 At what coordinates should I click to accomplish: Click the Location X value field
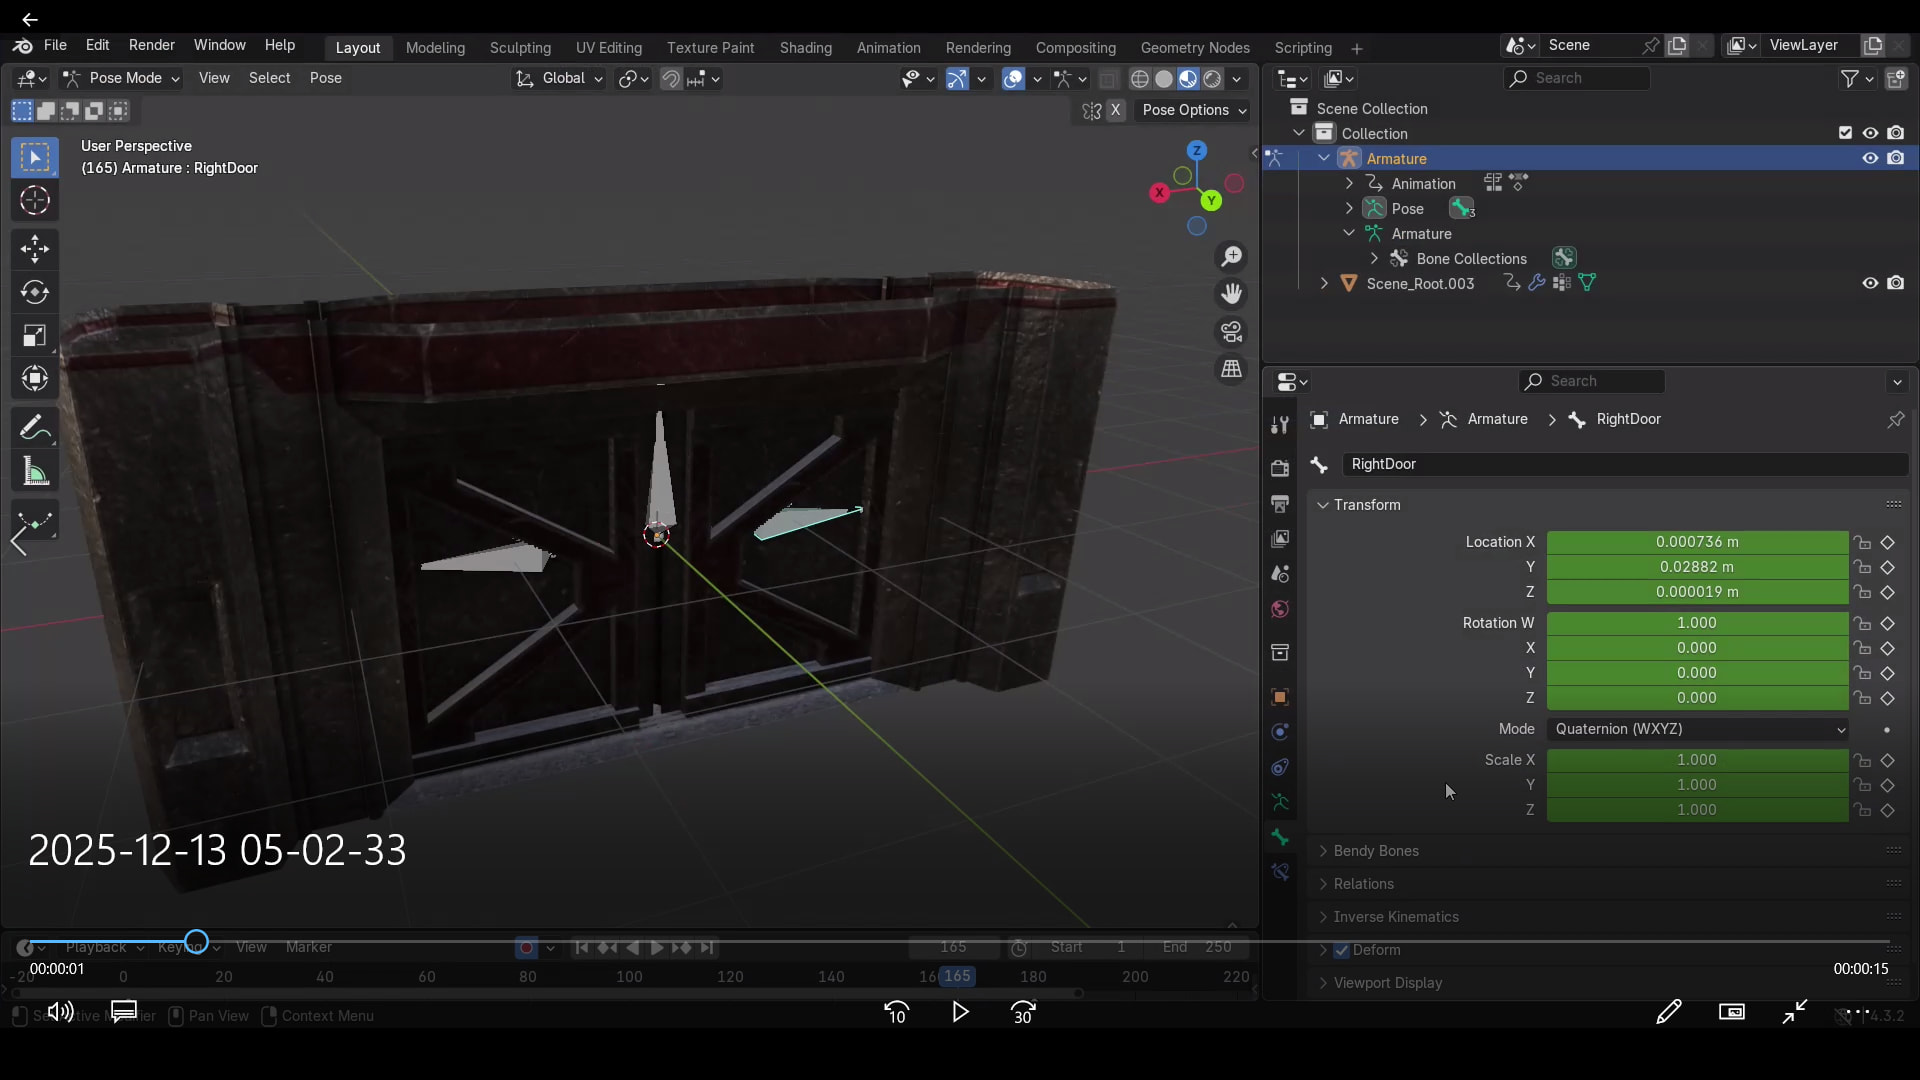(1697, 542)
